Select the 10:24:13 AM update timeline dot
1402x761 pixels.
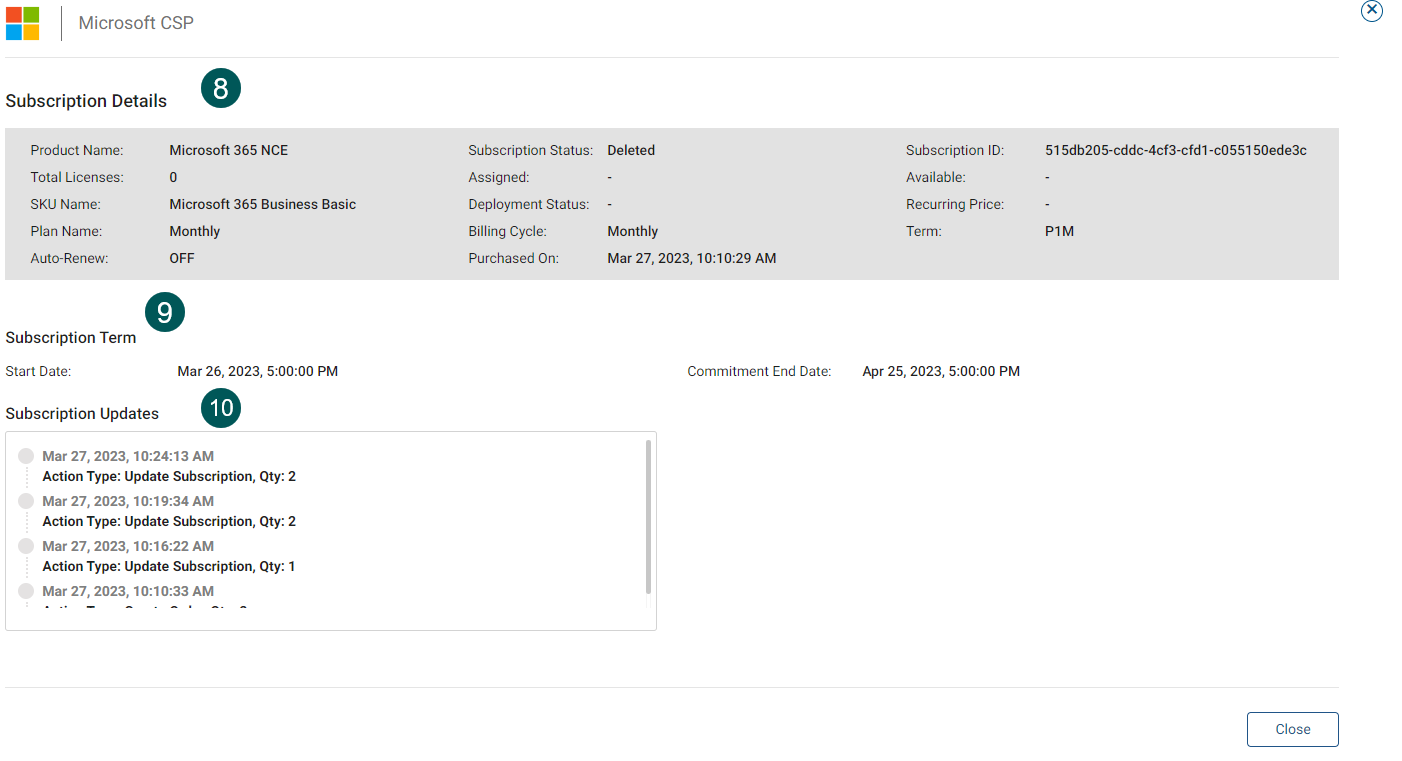coord(26,456)
